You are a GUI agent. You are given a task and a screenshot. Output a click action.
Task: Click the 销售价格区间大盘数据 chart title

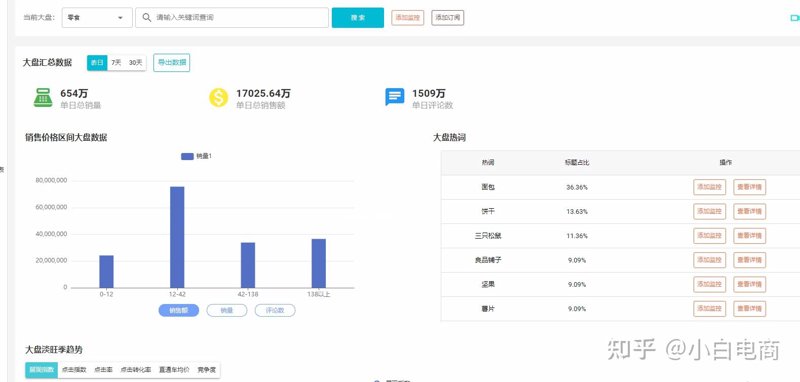coord(66,137)
